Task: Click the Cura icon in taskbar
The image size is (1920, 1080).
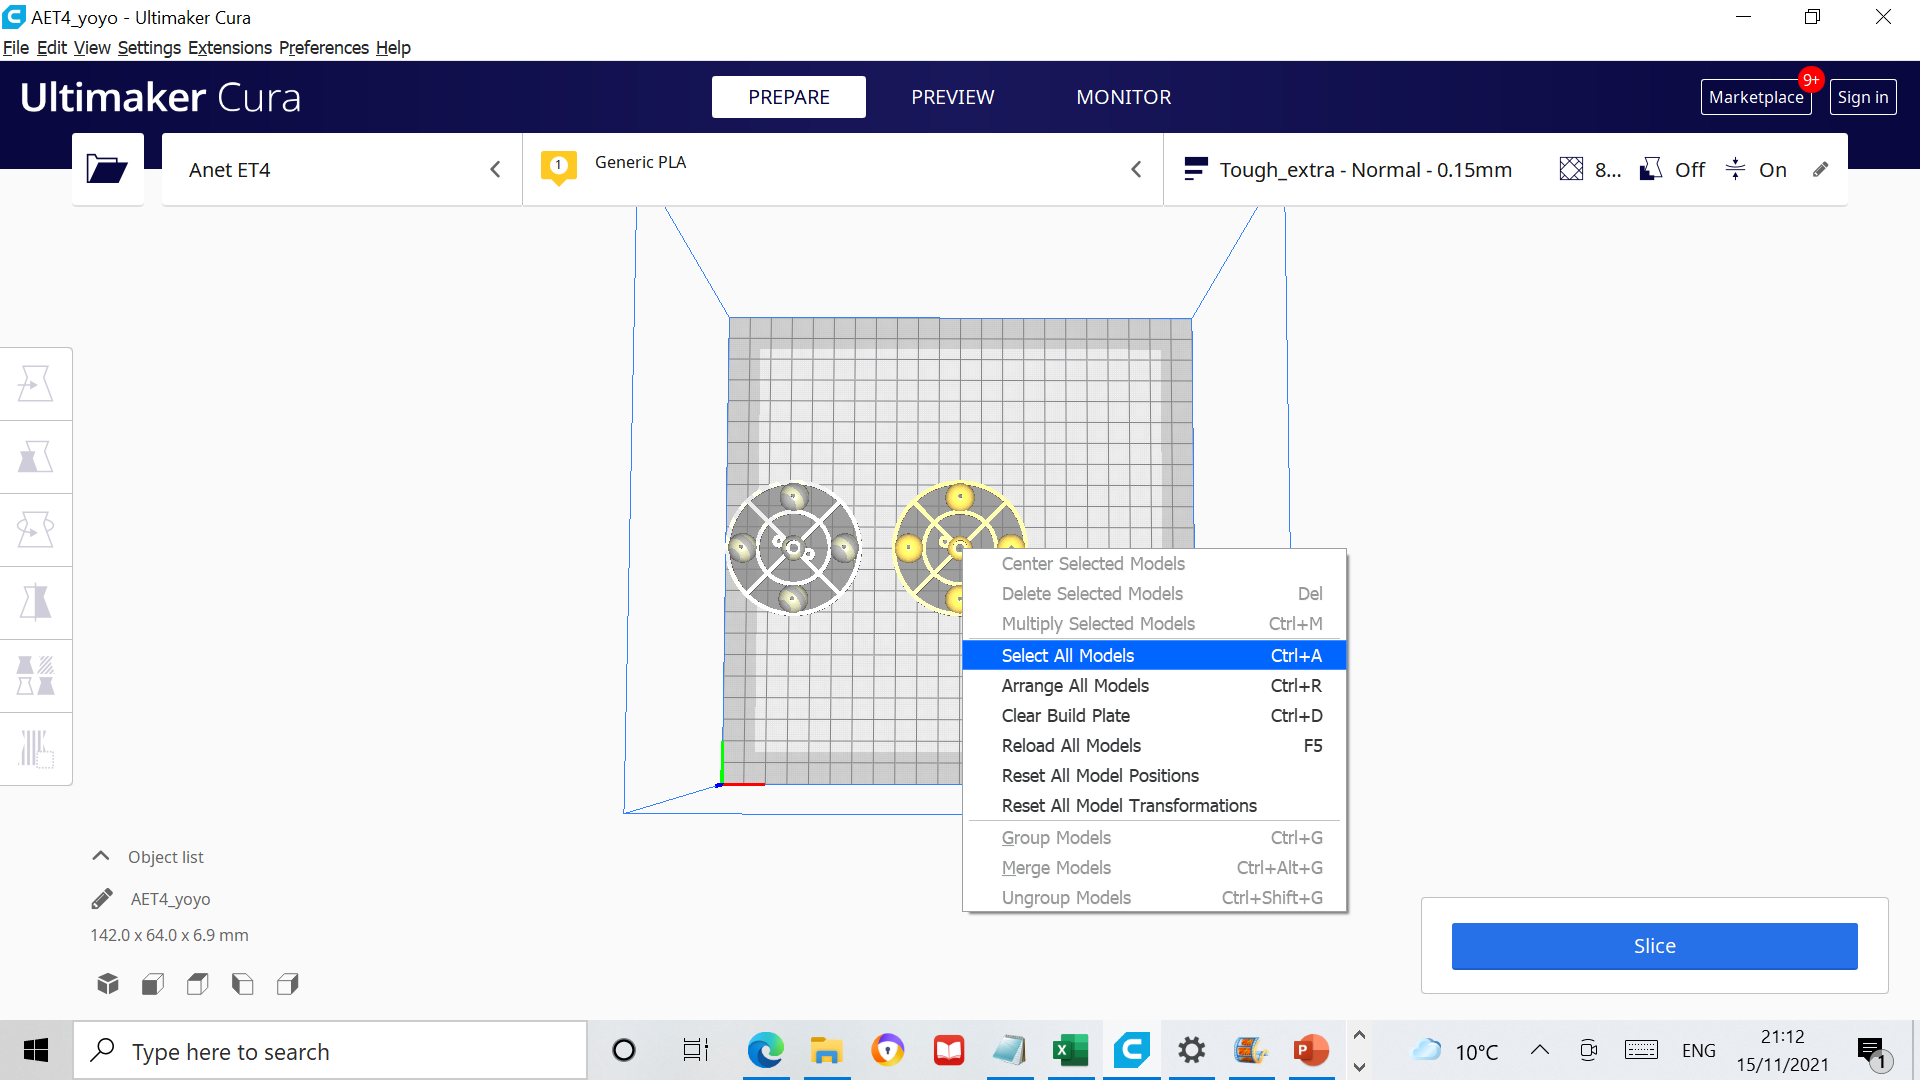Action: click(x=1132, y=1050)
